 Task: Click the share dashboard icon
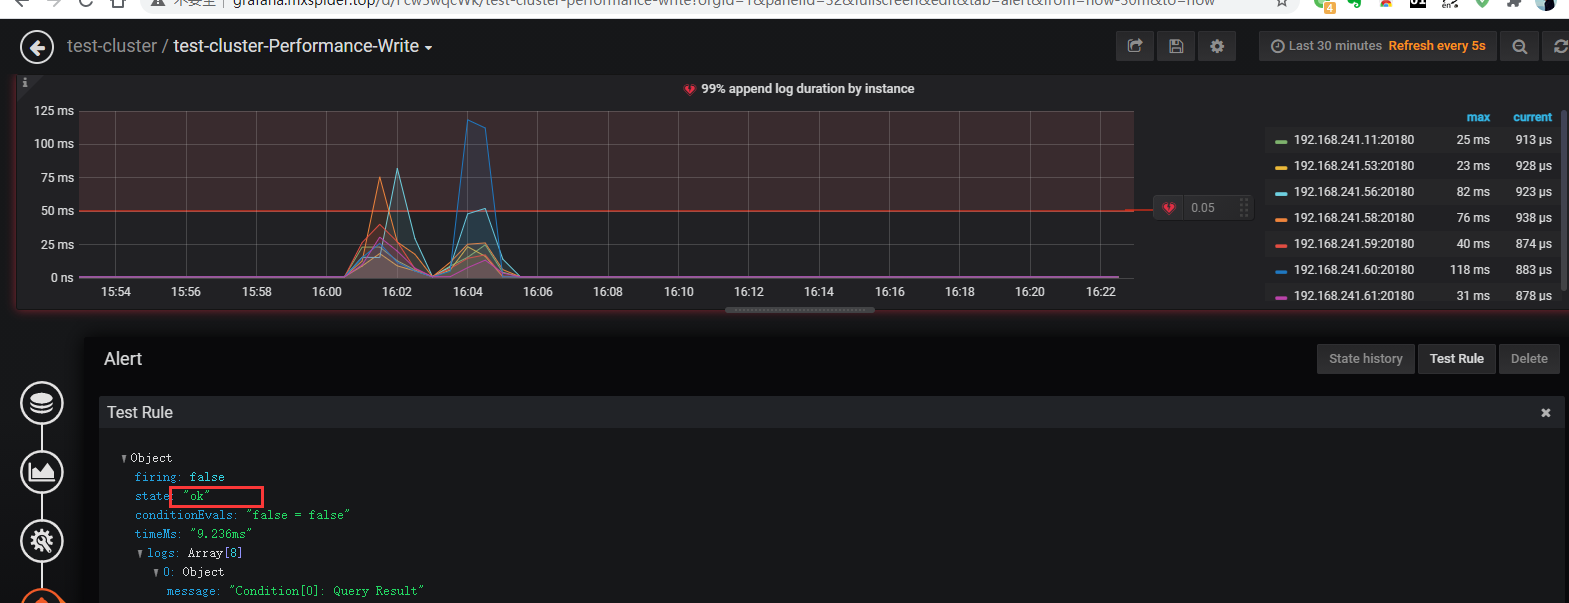click(1135, 46)
